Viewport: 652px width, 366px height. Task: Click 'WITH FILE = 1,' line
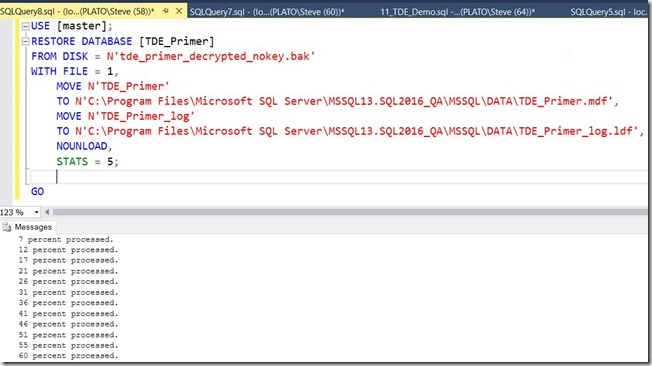pyautogui.click(x=75, y=71)
